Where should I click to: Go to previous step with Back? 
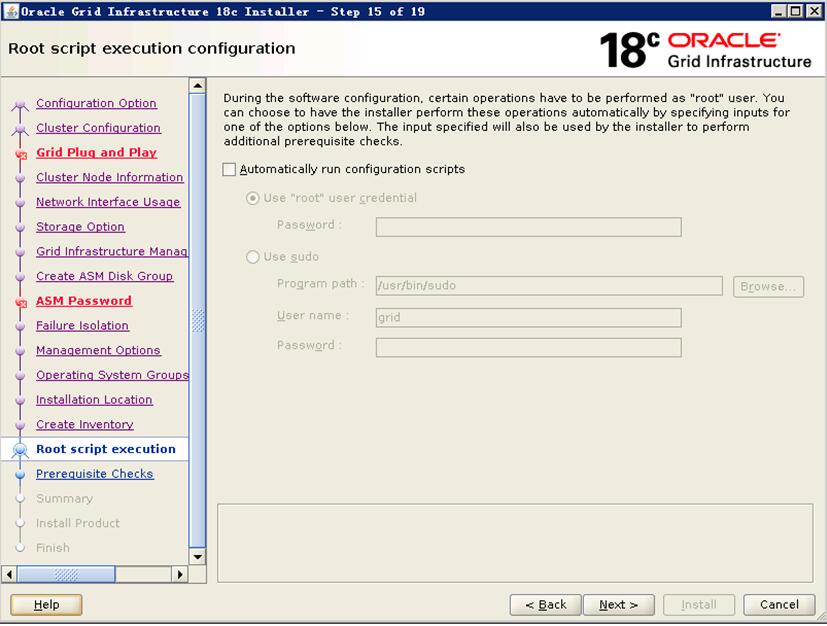pyautogui.click(x=545, y=605)
